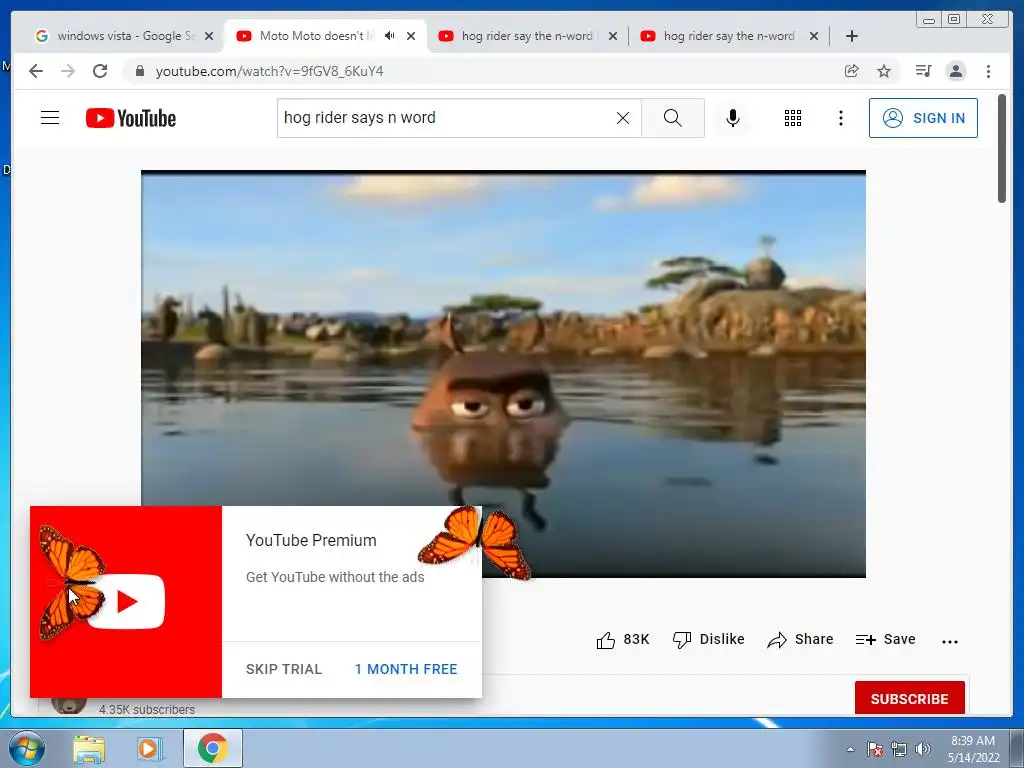Reload the YouTube page
Viewport: 1024px width, 768px height.
click(100, 71)
